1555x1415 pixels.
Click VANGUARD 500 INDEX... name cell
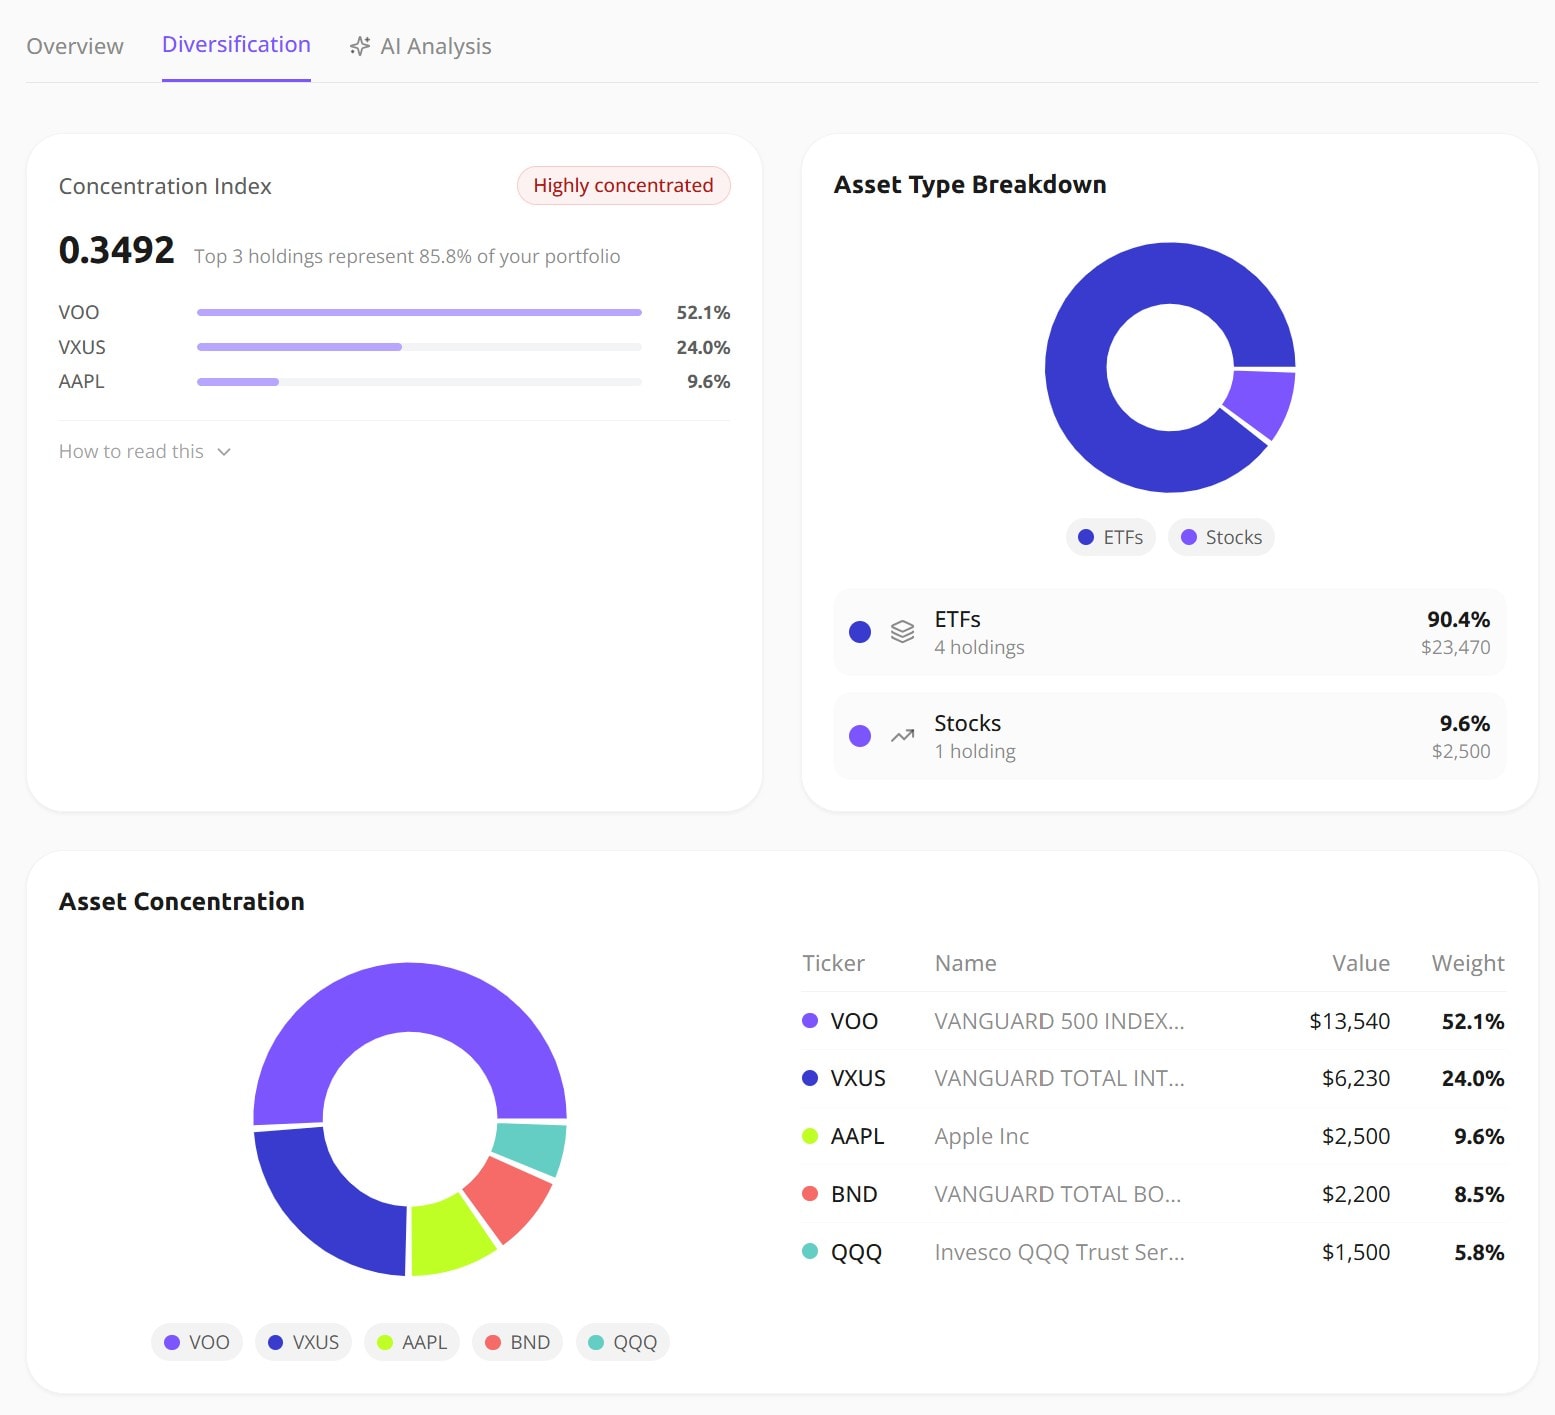coord(1059,1021)
